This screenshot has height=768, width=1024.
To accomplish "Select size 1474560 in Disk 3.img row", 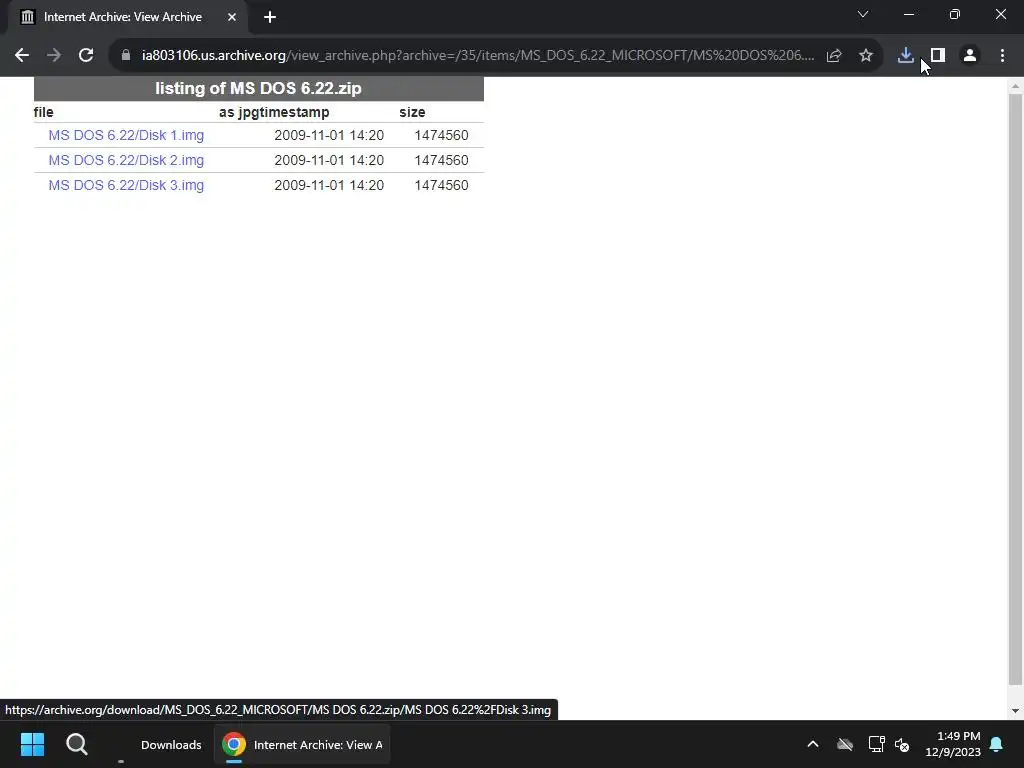I will click(x=441, y=185).
